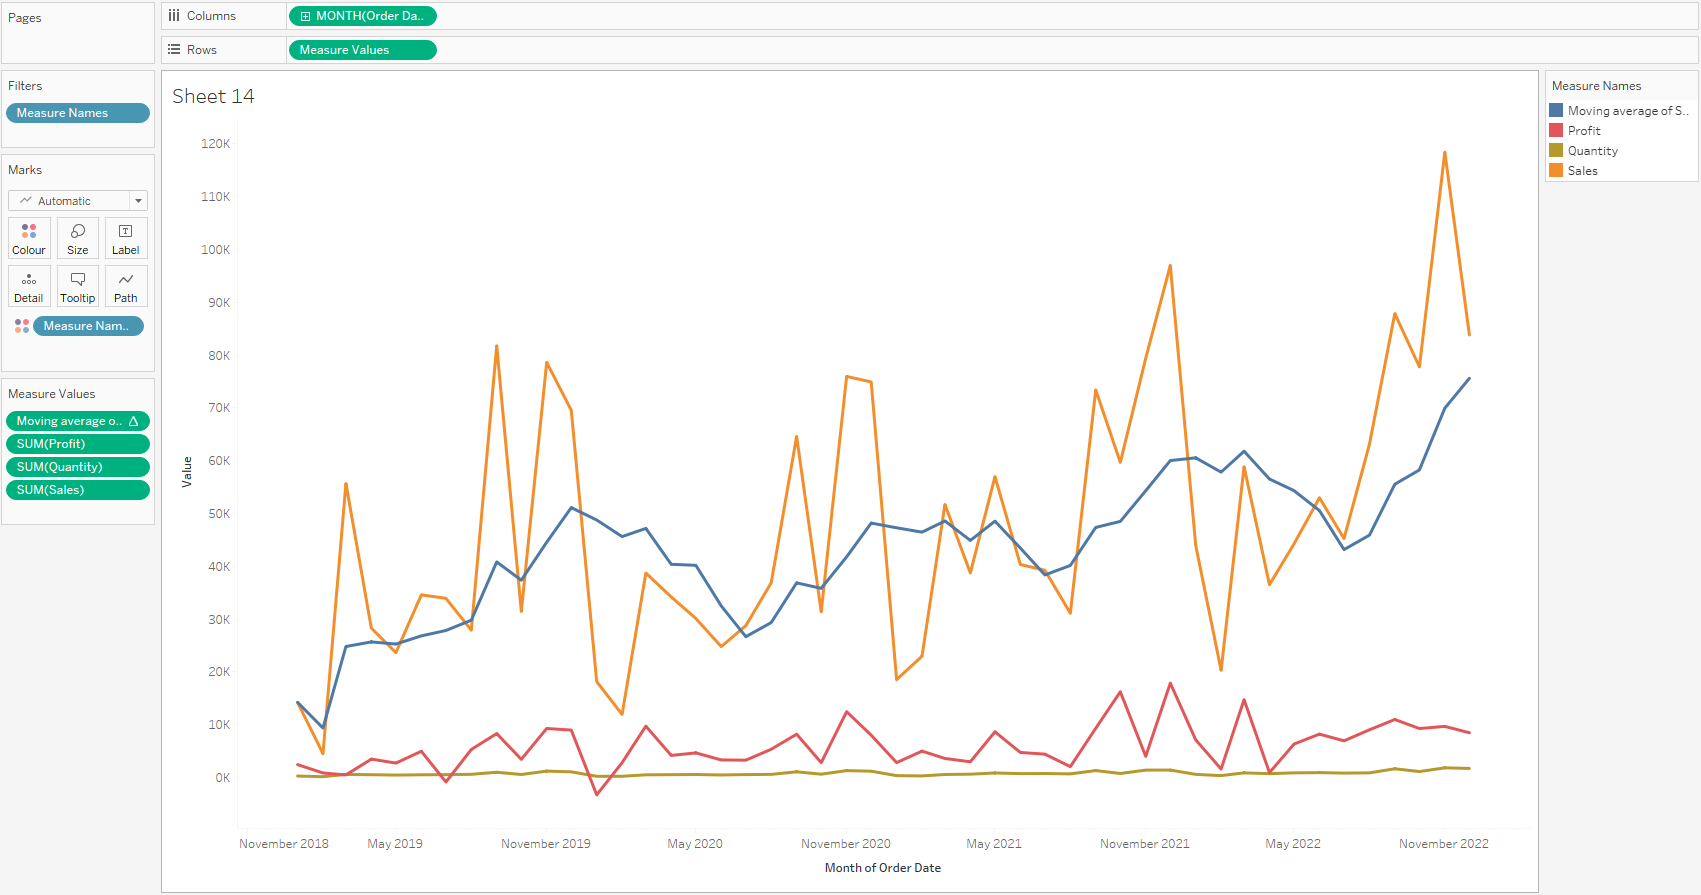Click the Month of Order Date axis title
1701x895 pixels.
(883, 868)
